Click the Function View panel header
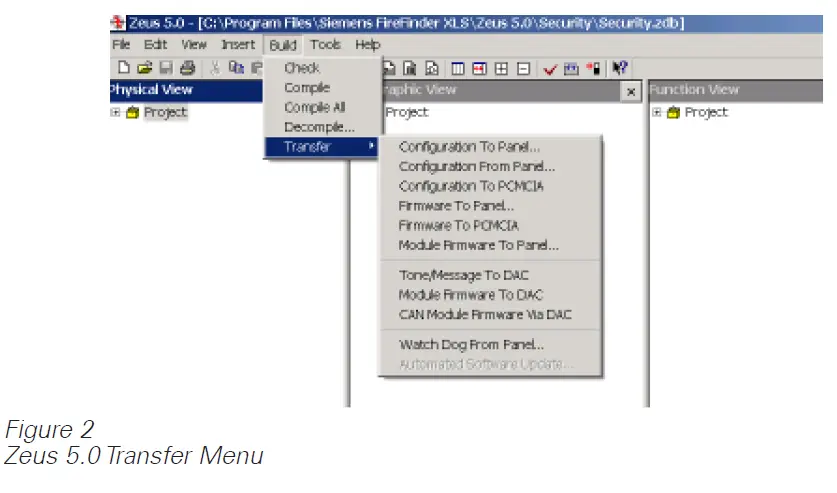The width and height of the screenshot is (837, 493). (x=736, y=90)
